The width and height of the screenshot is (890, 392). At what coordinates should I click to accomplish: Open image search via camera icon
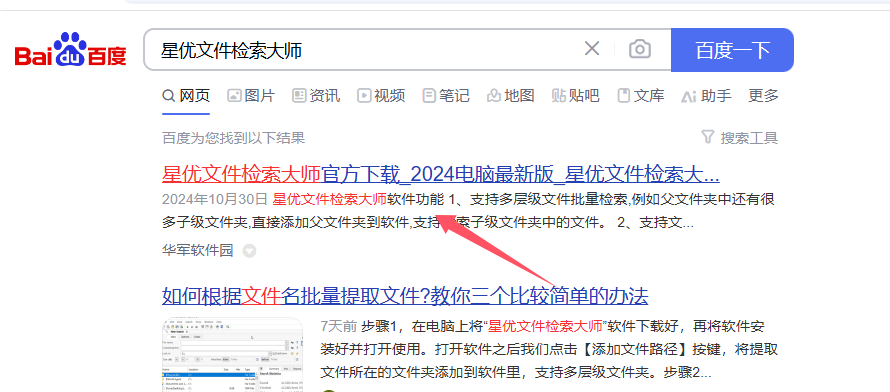pos(640,49)
